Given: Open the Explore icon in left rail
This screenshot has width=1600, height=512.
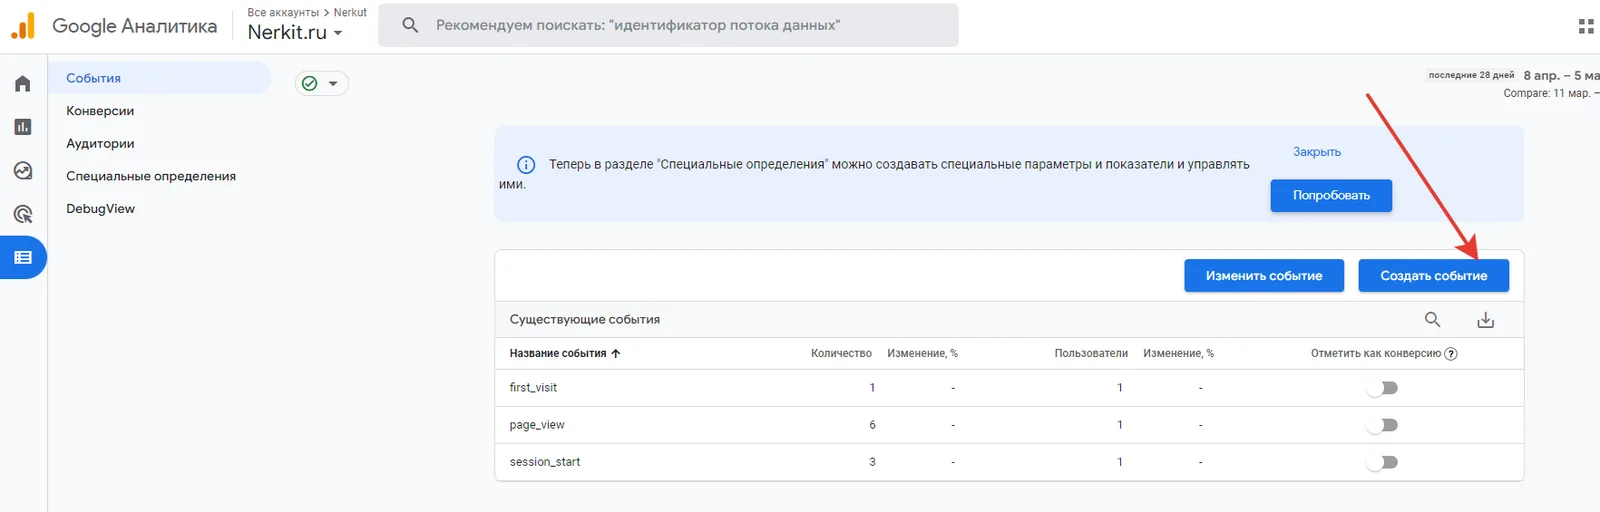Looking at the screenshot, I should (x=23, y=171).
